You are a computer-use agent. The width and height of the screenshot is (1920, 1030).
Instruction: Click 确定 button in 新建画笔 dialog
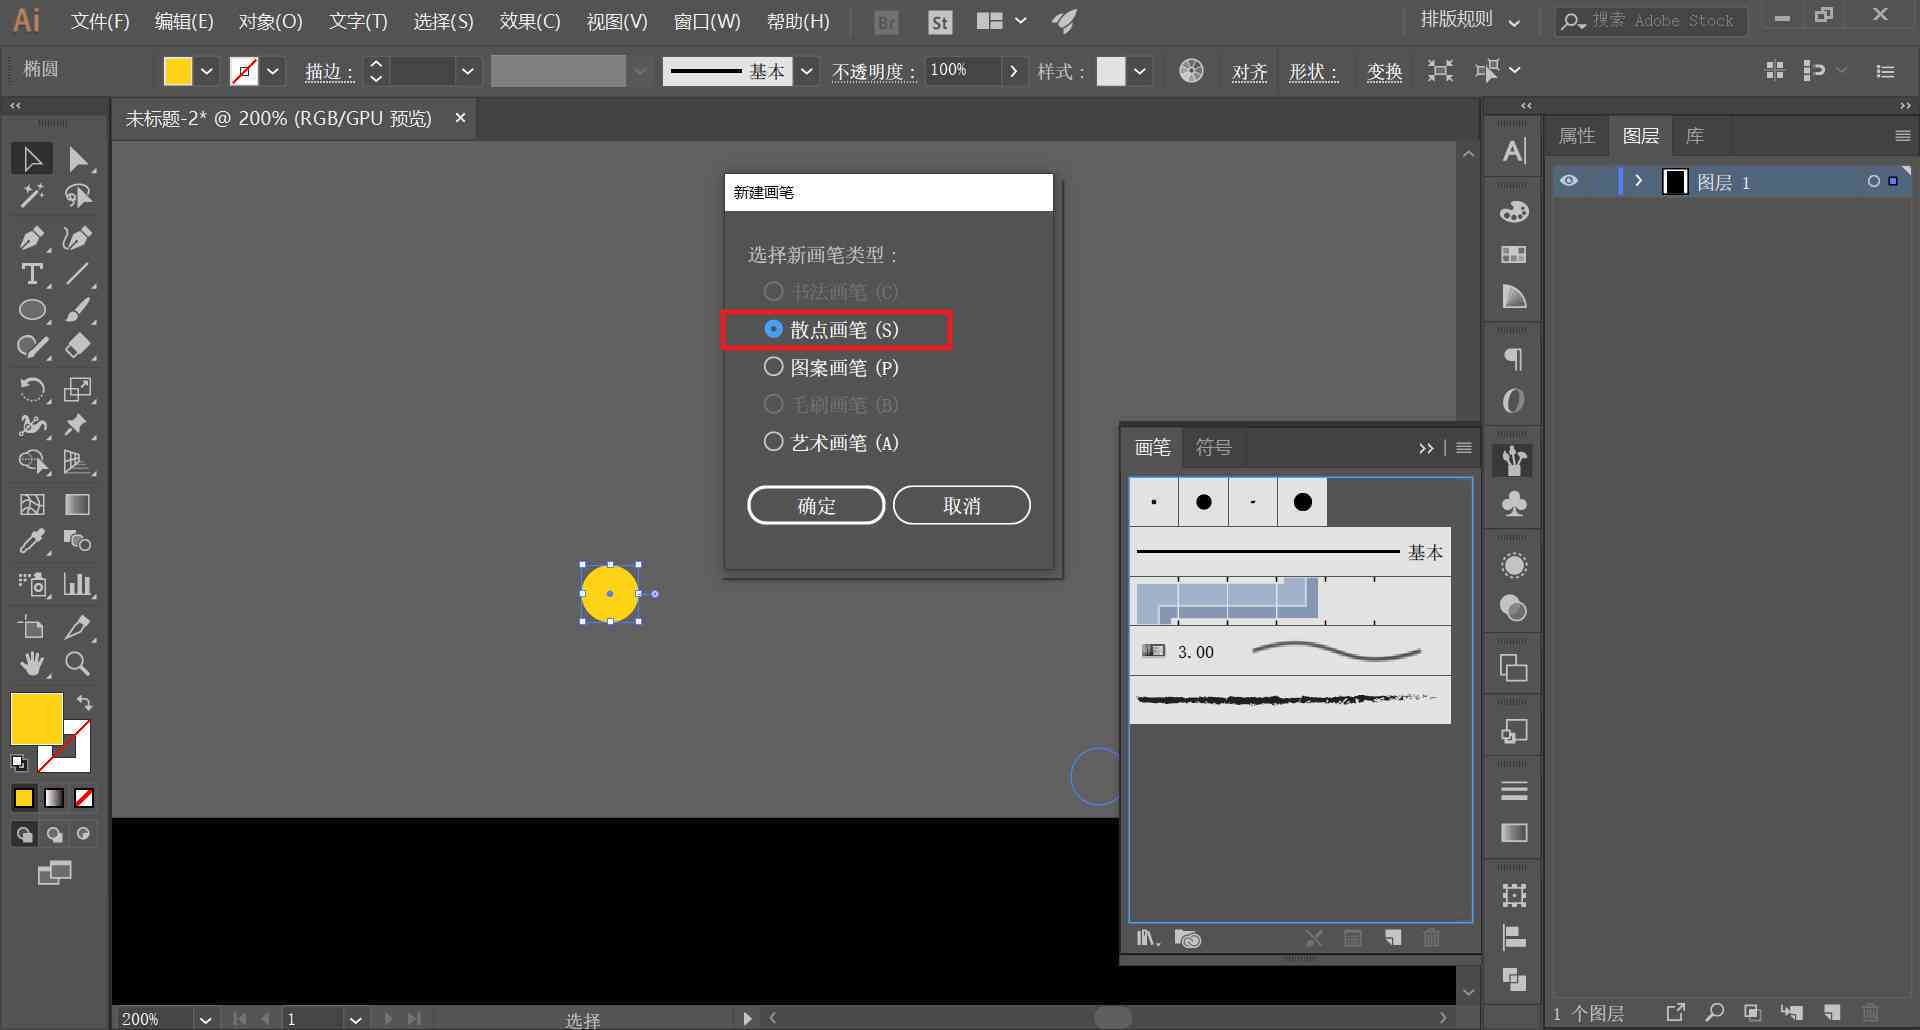pyautogui.click(x=816, y=505)
